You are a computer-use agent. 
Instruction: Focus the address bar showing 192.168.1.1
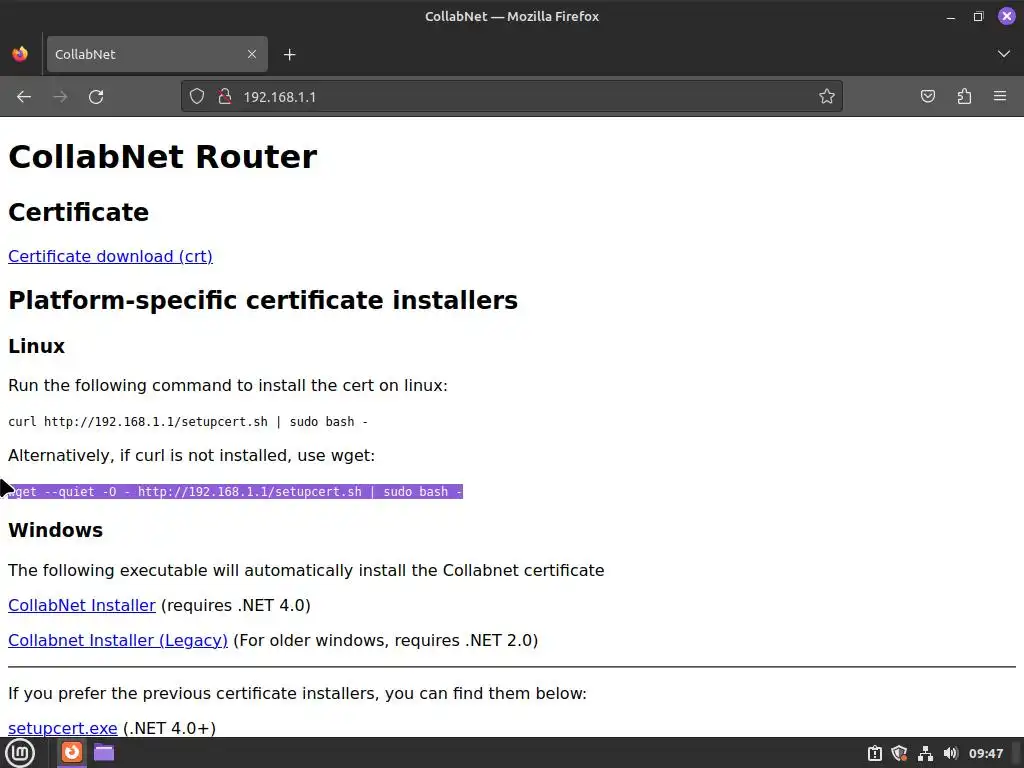coord(511,97)
